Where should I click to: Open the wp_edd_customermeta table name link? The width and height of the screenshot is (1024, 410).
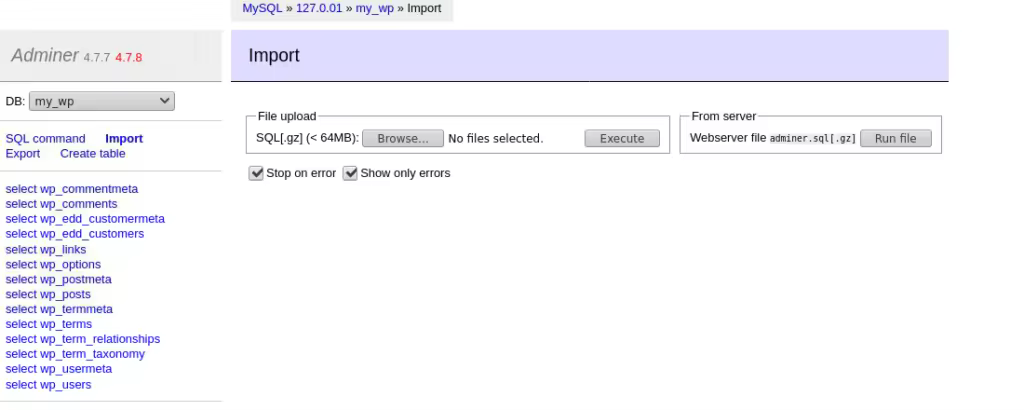[x=103, y=219]
